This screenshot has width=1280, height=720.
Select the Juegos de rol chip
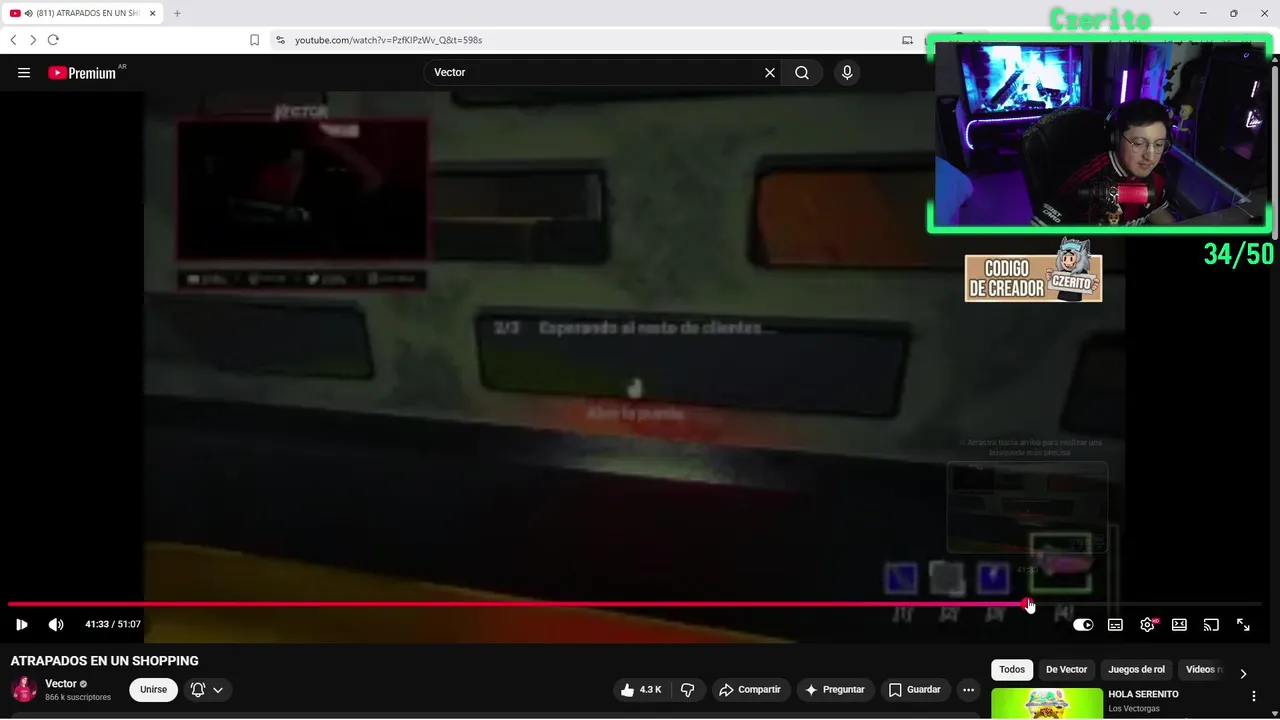(1136, 670)
